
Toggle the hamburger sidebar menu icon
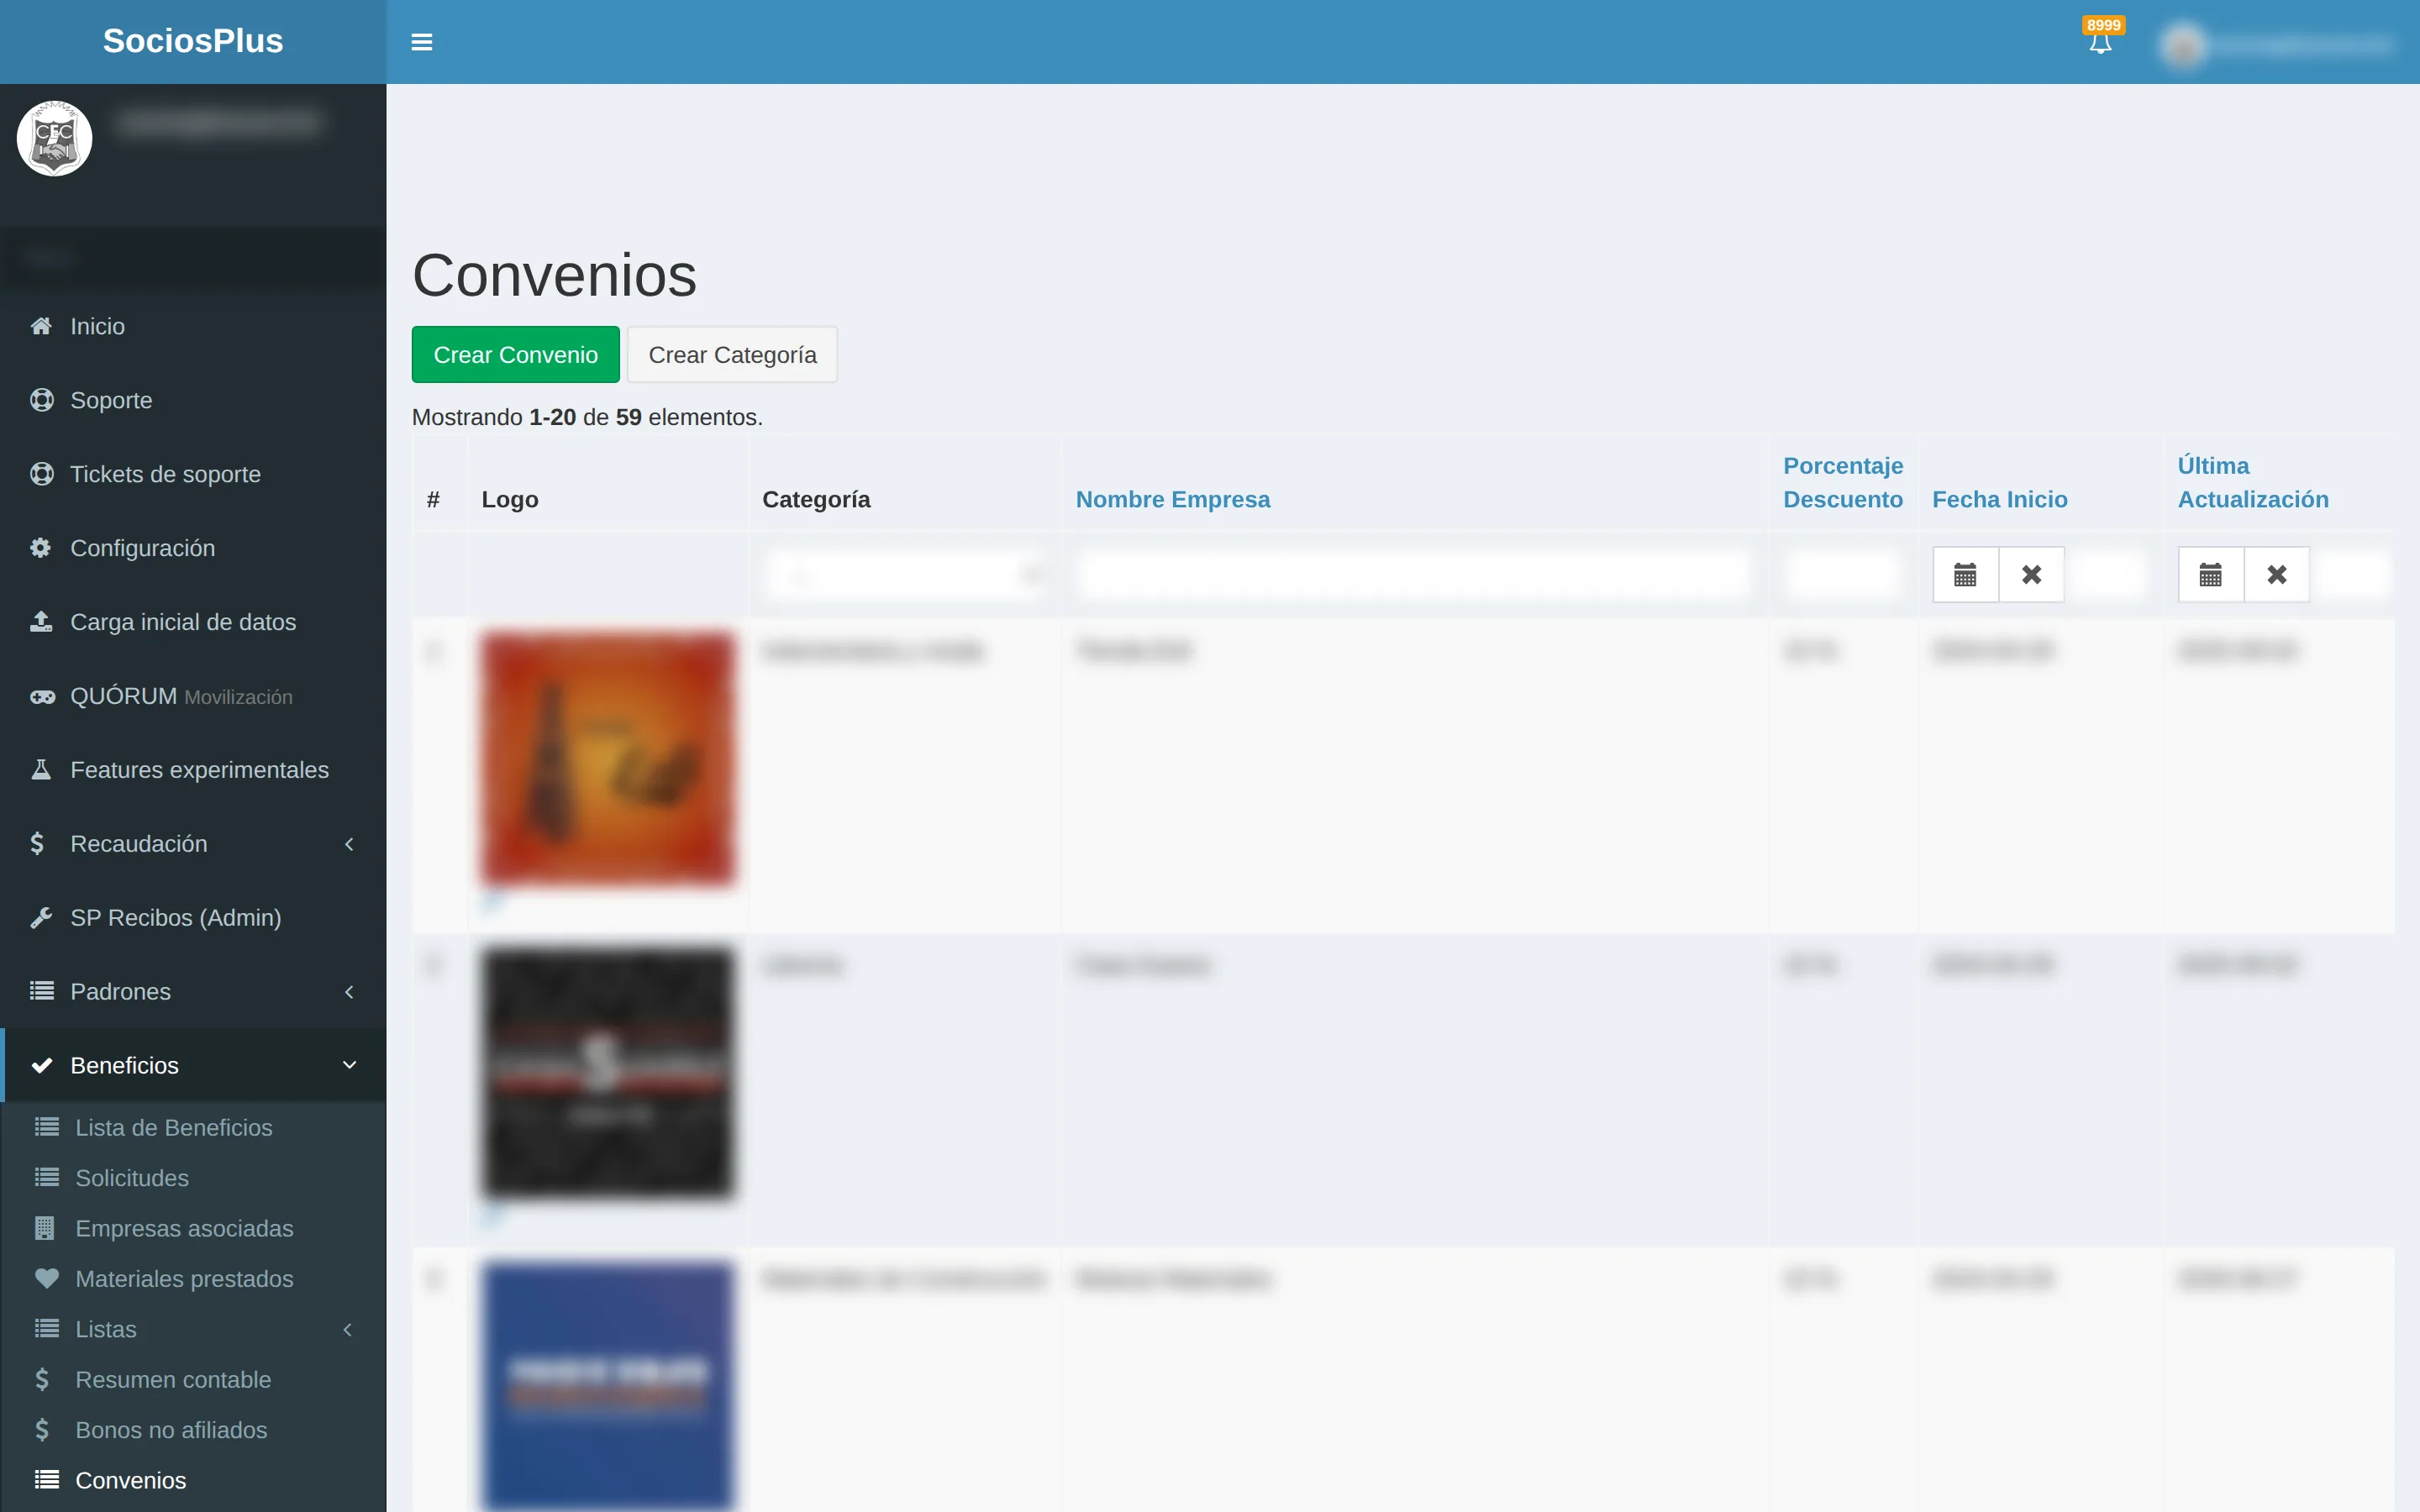[x=422, y=42]
